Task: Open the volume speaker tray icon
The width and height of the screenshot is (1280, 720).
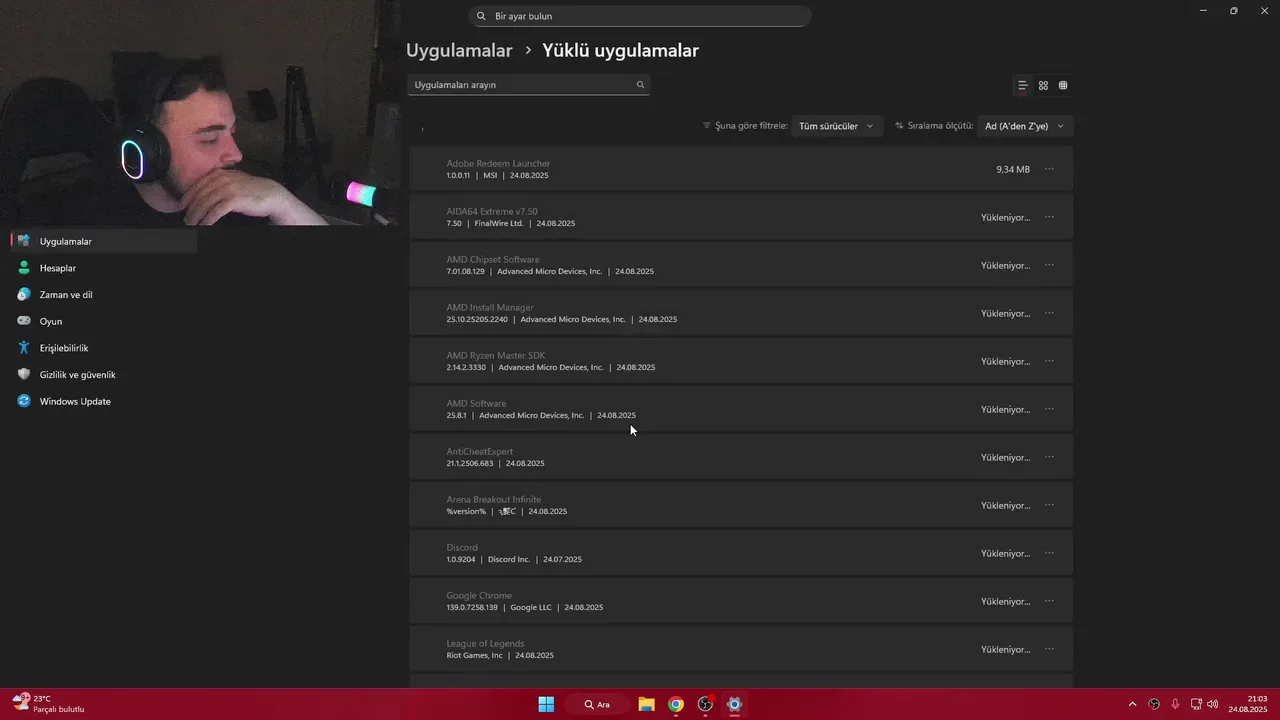Action: coord(1213,704)
